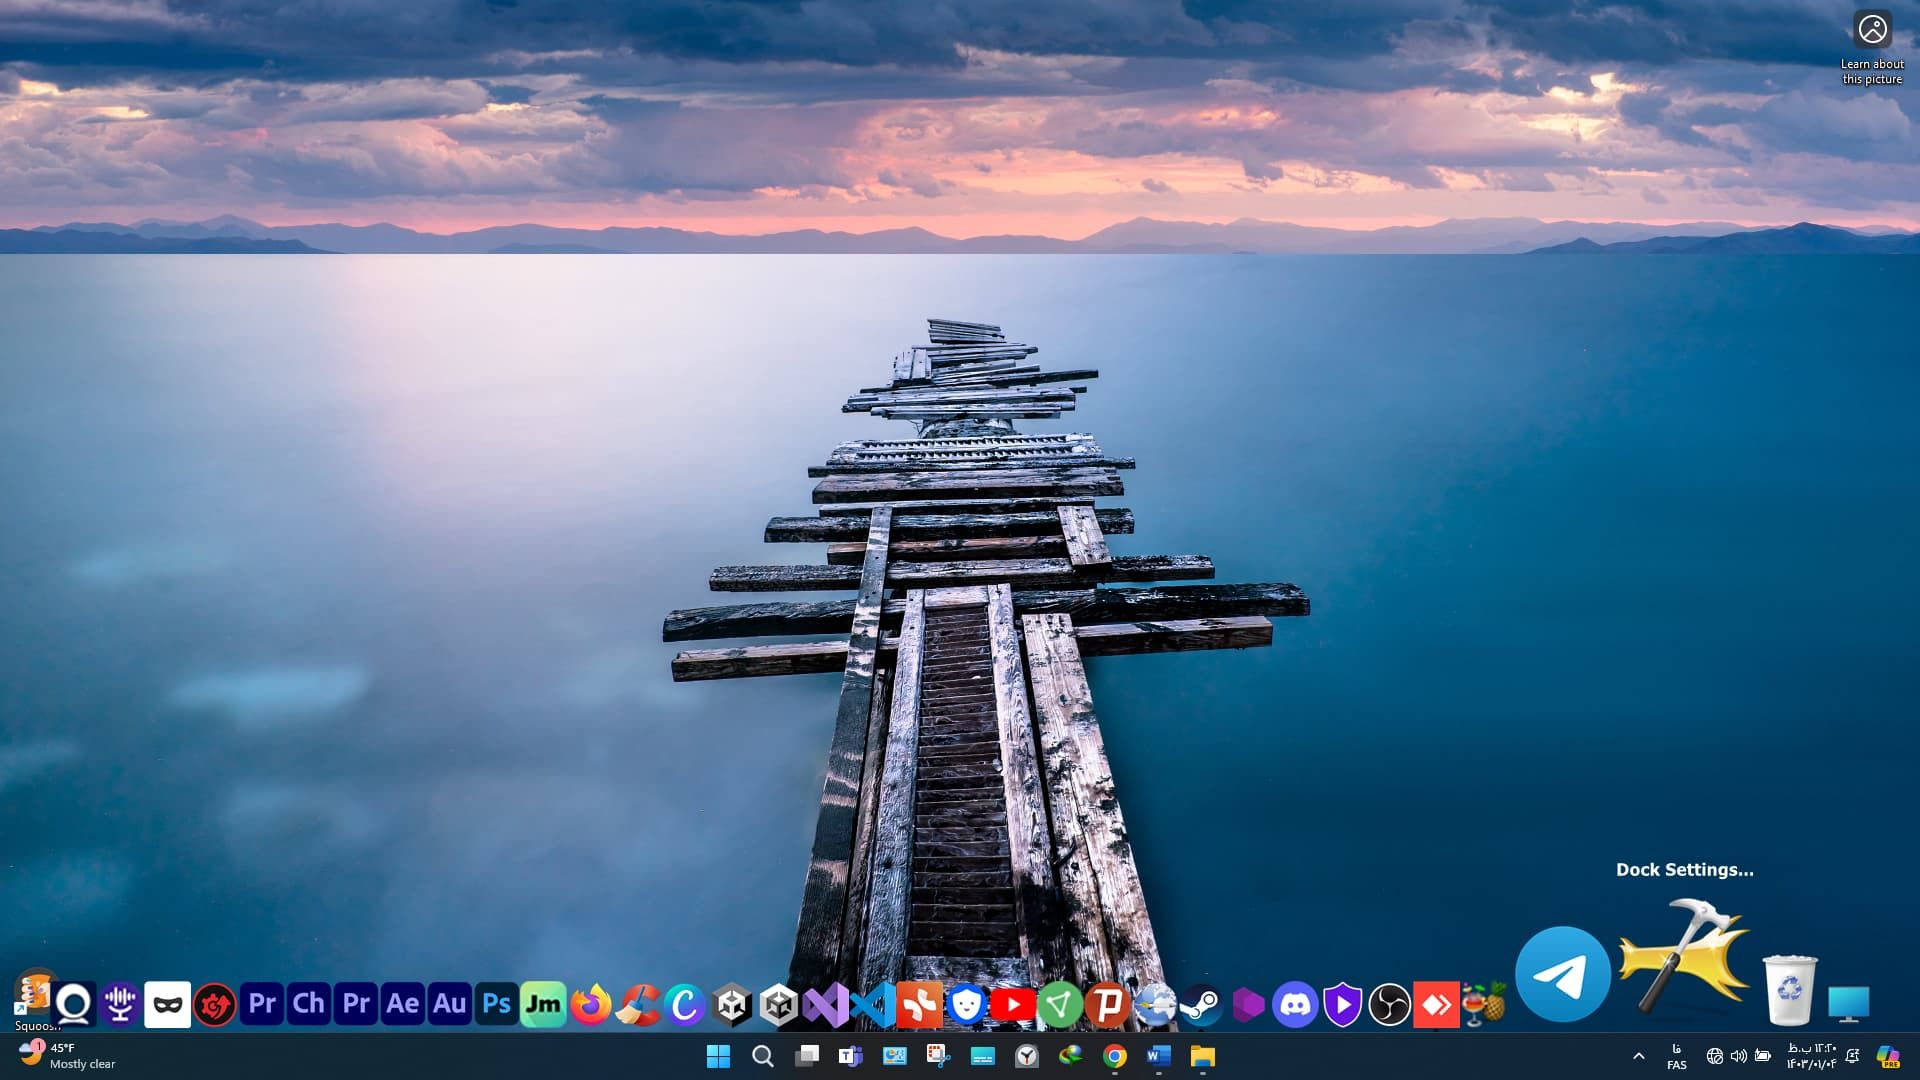Launch OBS Studio from the dock
The width and height of the screenshot is (1920, 1080).
[x=1389, y=1004]
